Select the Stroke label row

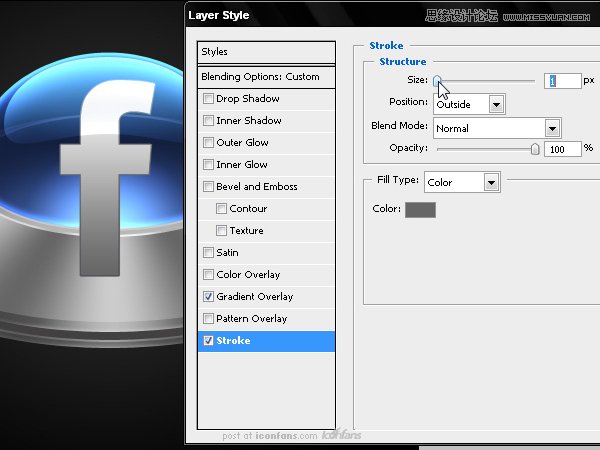click(266, 341)
